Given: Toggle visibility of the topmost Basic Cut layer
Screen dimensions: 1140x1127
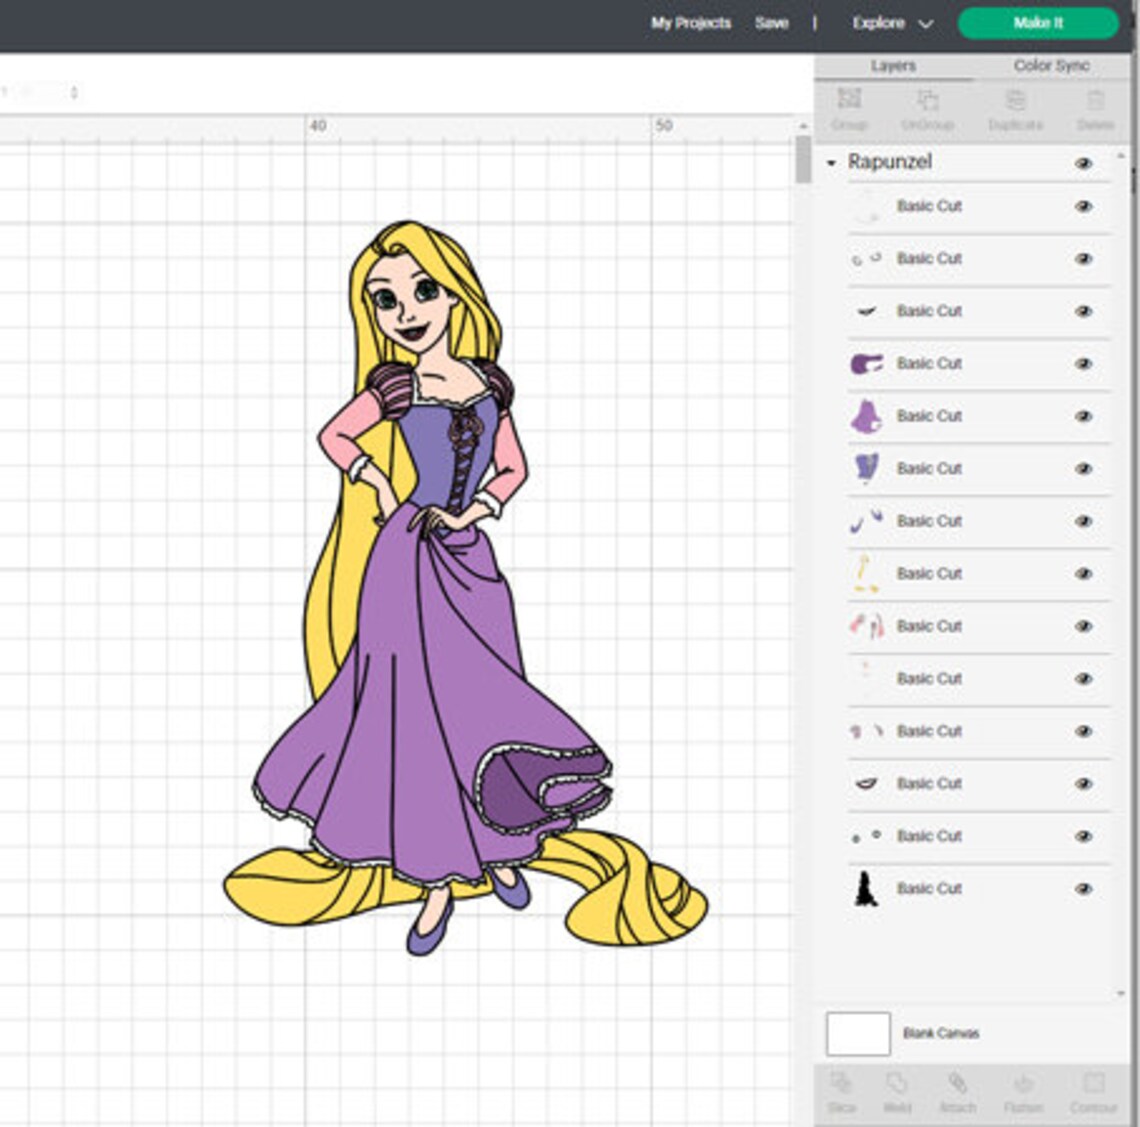Looking at the screenshot, I should 1083,207.
